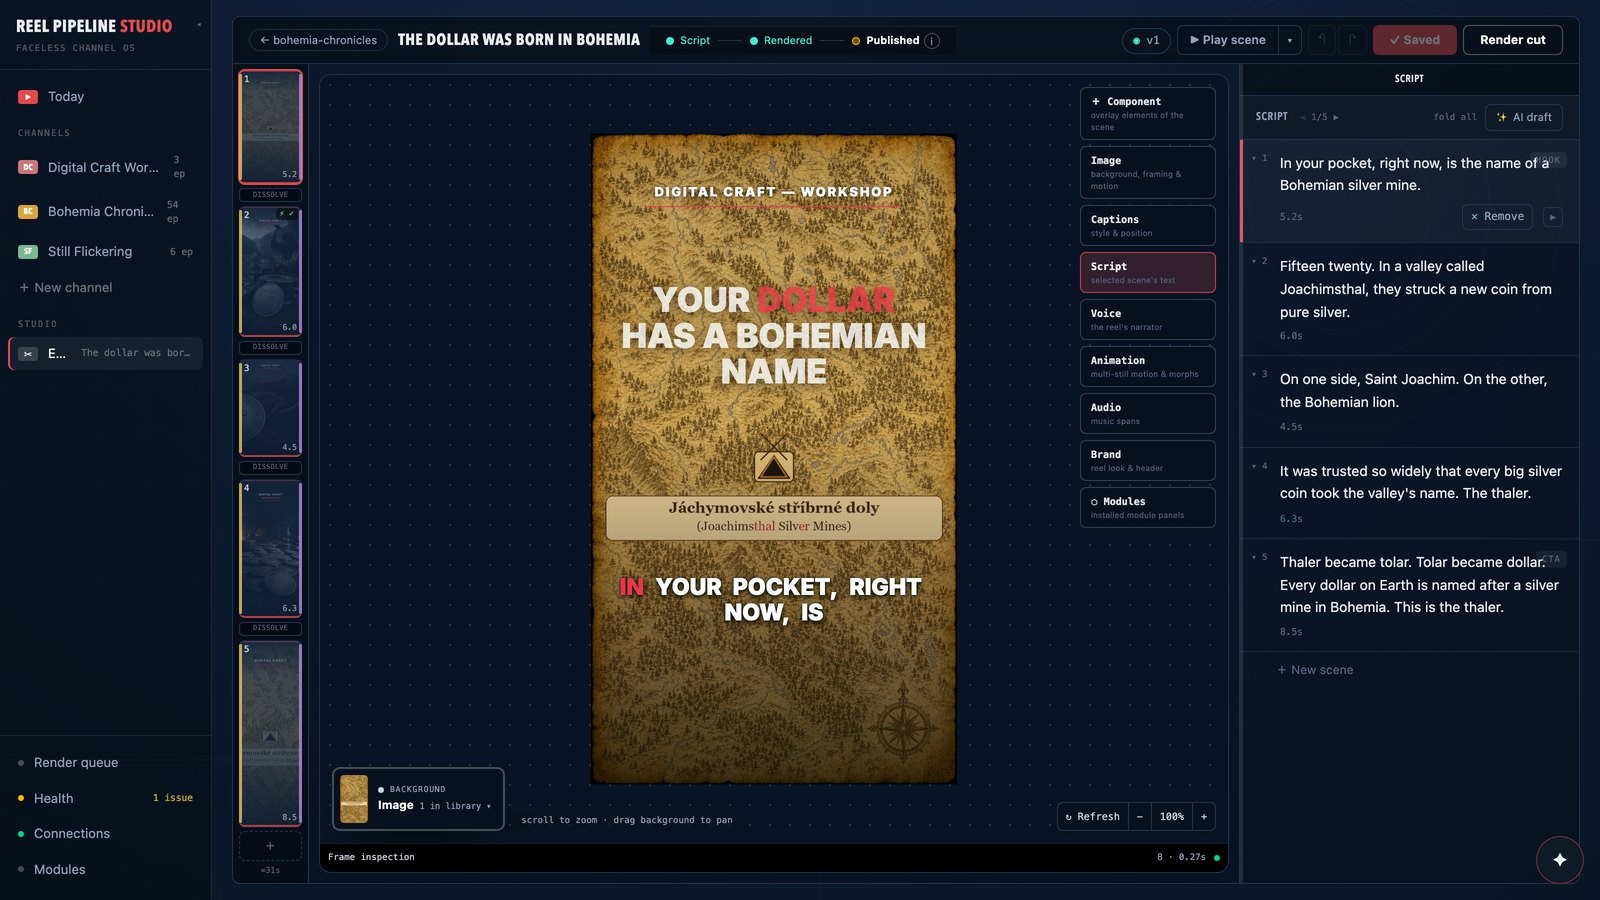Select scene 3 thumbnail in the filmstrip

(270, 408)
